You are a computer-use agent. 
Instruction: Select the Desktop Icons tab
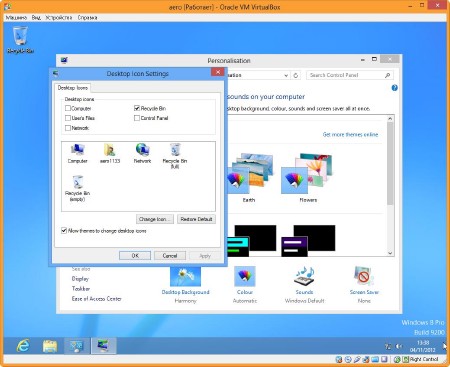pos(73,88)
